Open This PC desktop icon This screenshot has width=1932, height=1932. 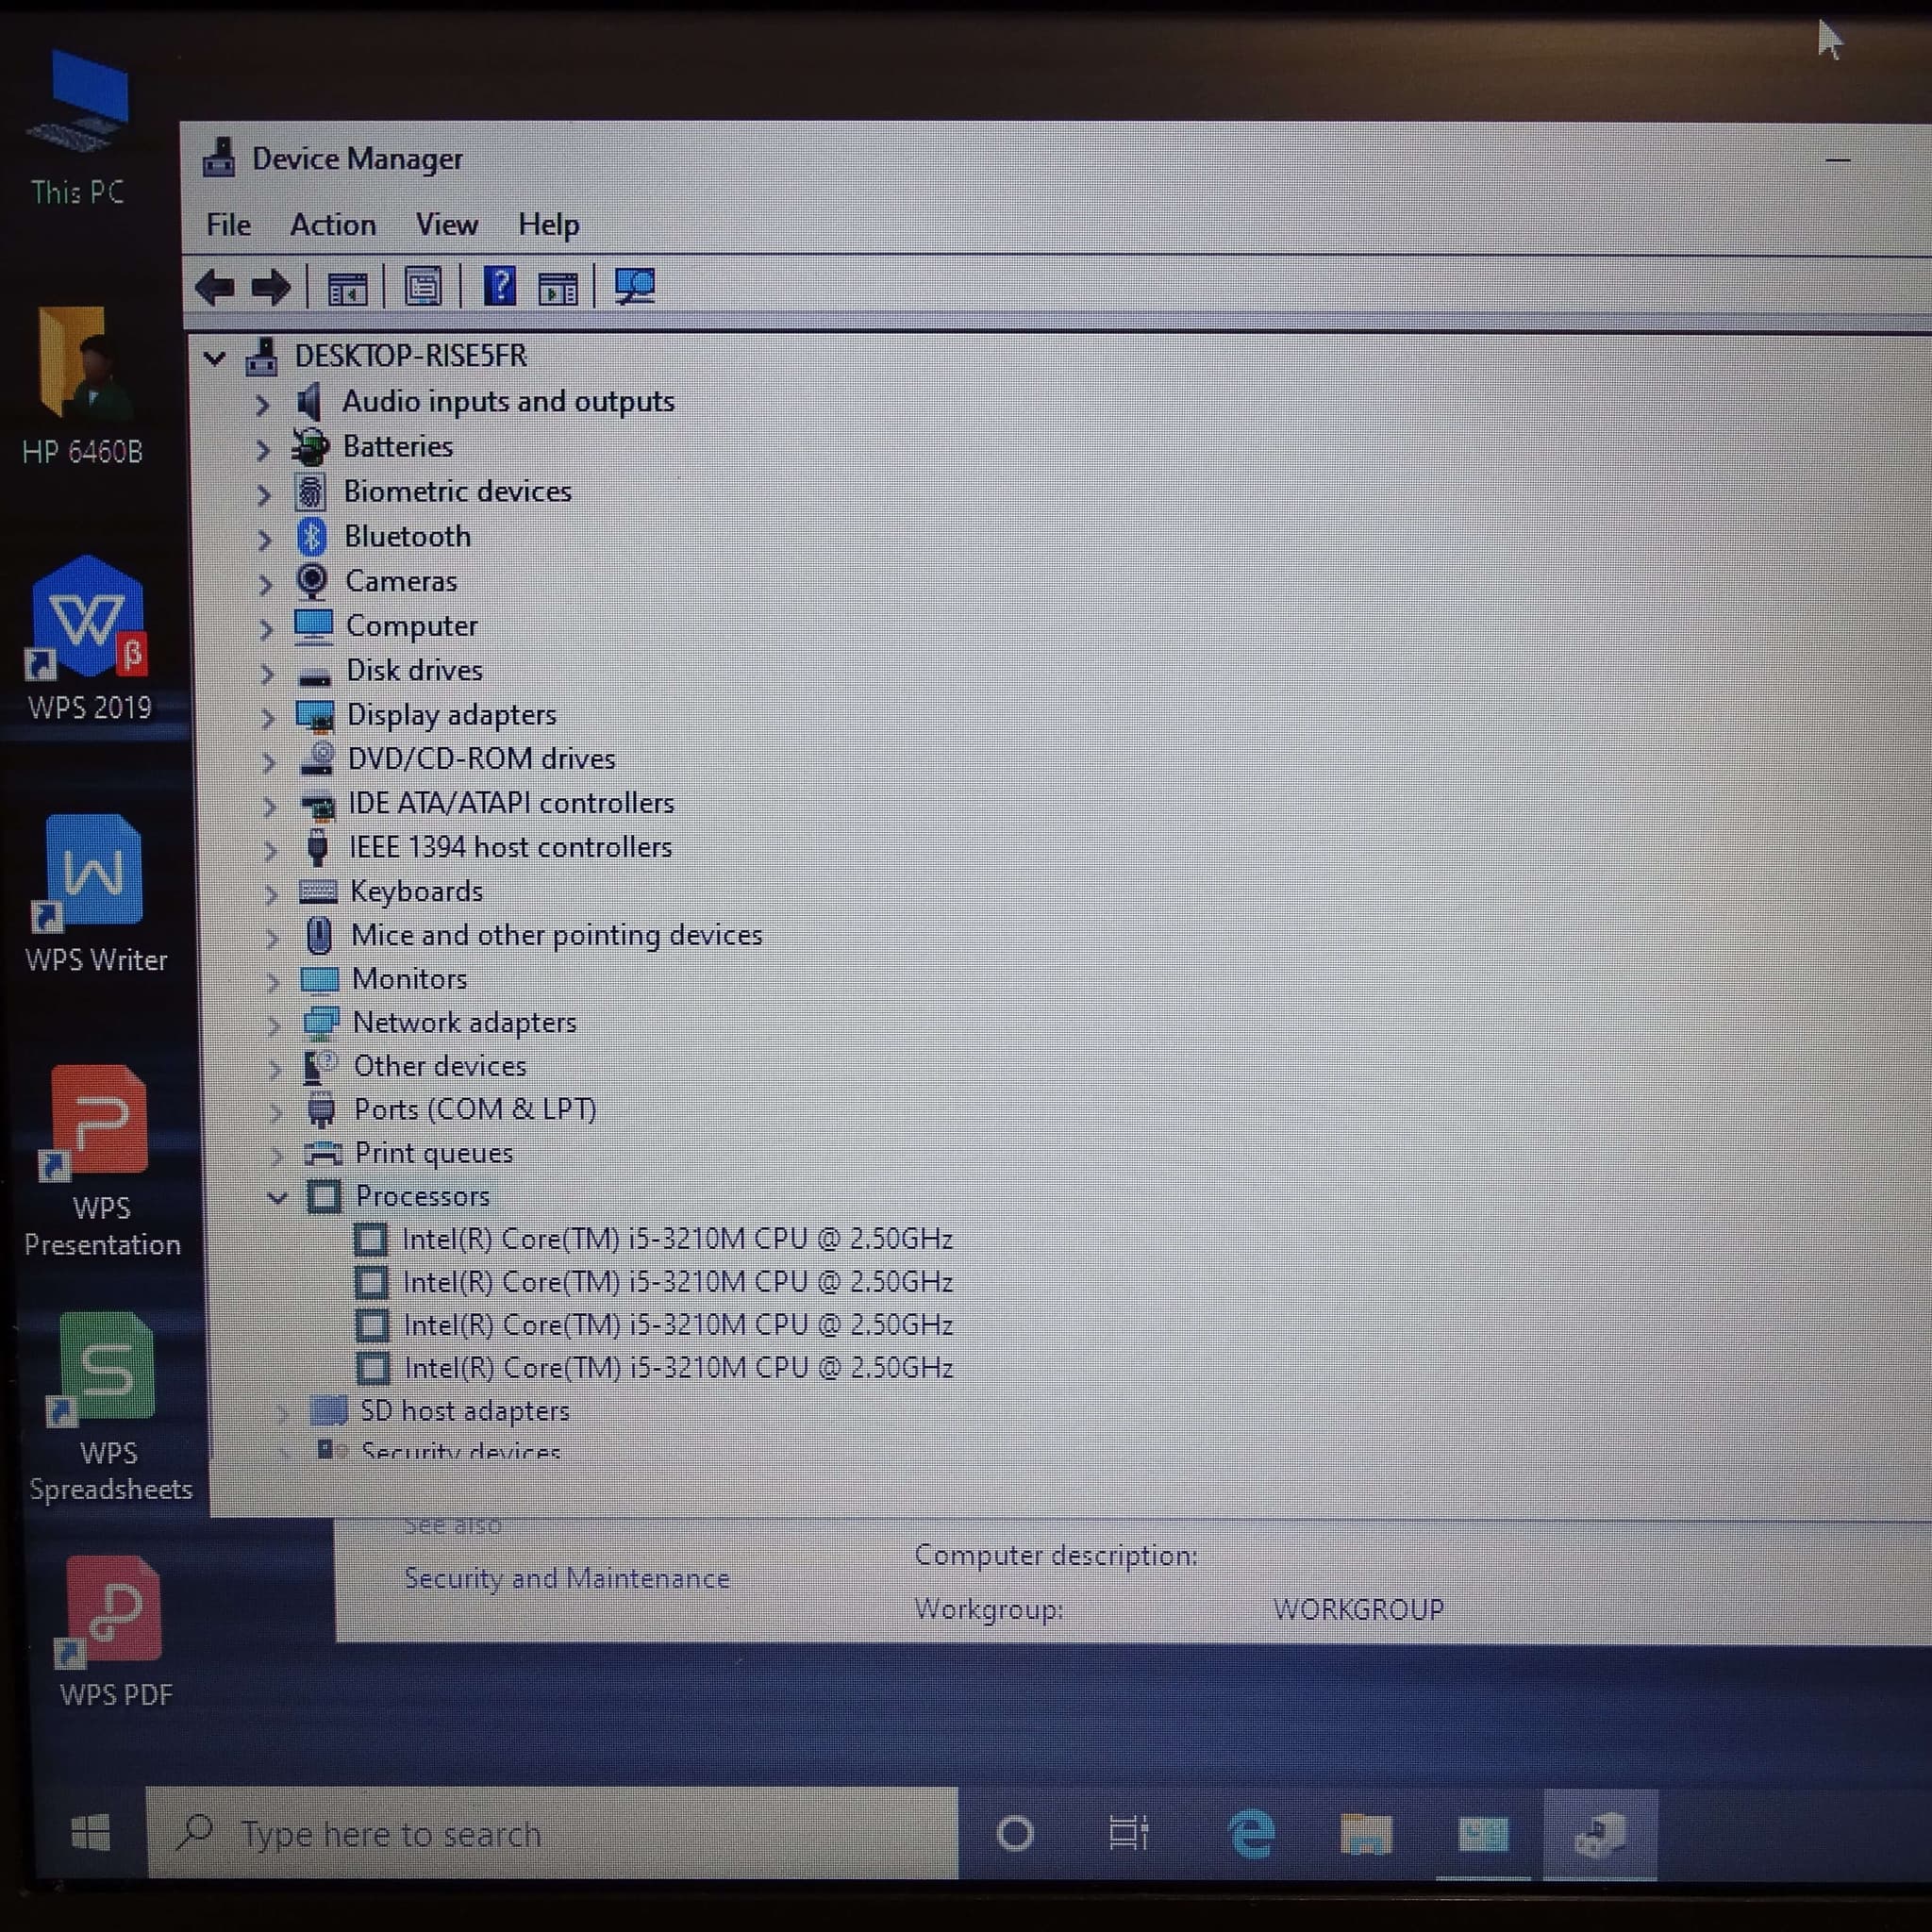point(78,128)
